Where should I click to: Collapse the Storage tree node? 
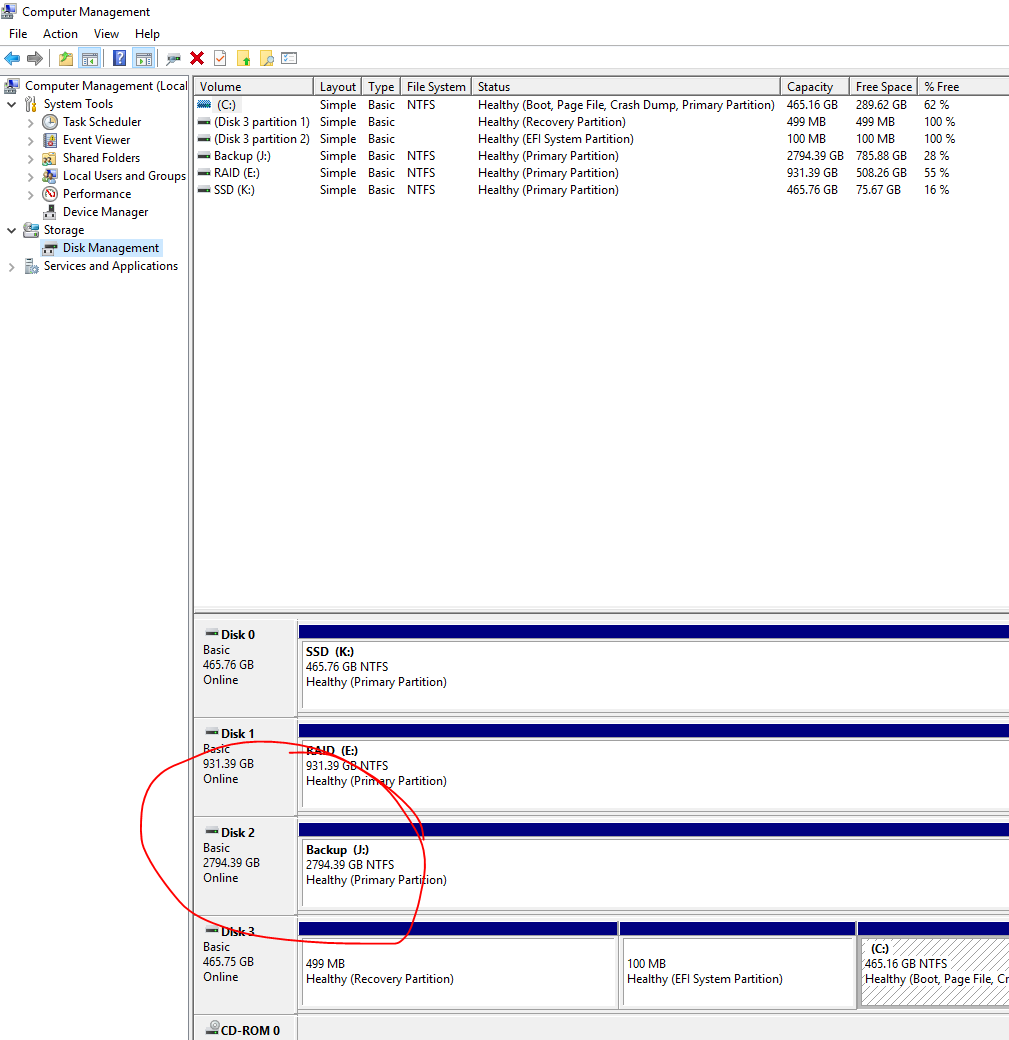coord(12,230)
